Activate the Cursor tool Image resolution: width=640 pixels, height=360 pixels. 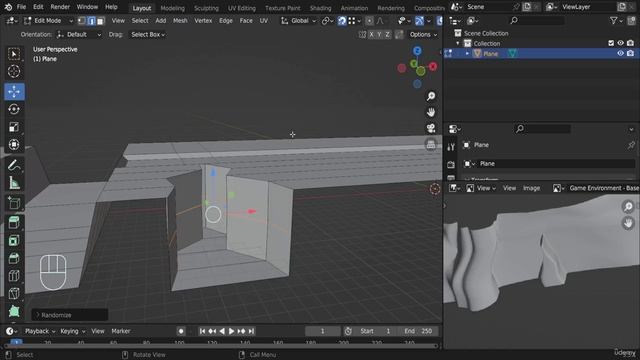click(x=14, y=71)
